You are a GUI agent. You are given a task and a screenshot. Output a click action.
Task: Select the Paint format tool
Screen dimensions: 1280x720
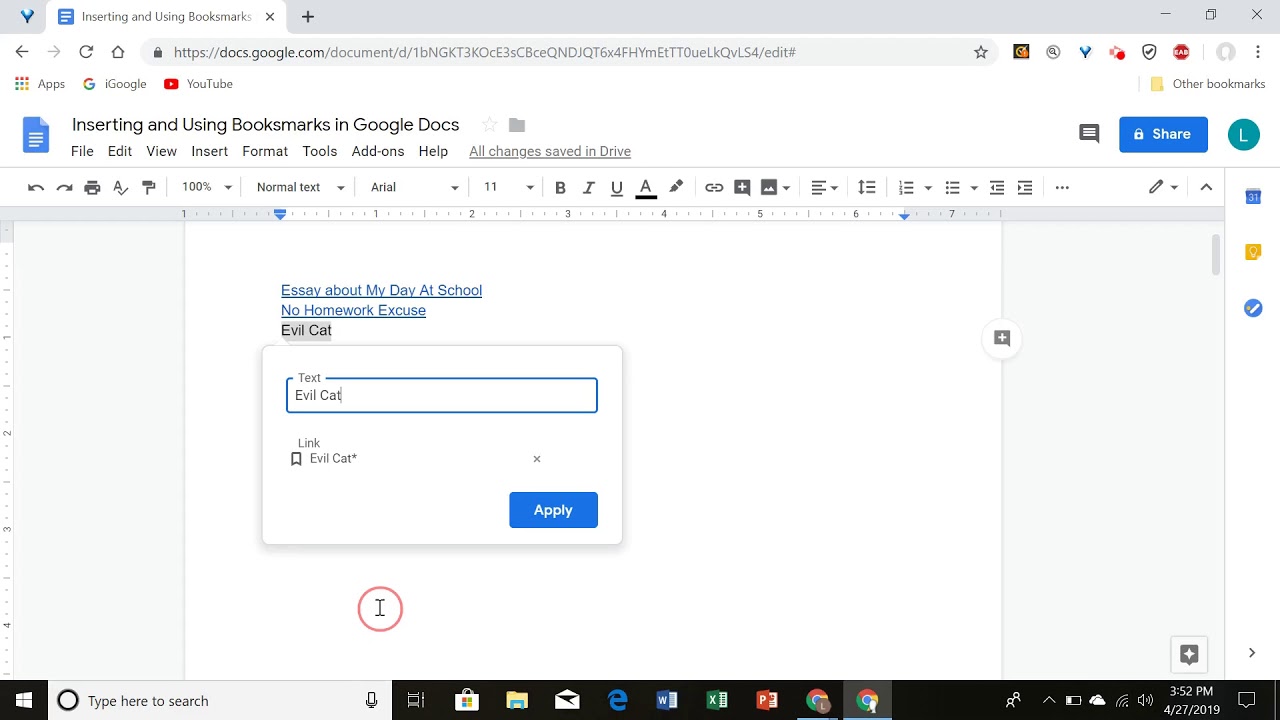[x=149, y=187]
